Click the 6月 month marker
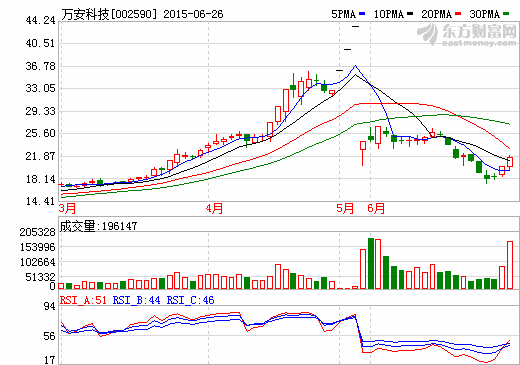Screen dimensions: 520x365 376,208
